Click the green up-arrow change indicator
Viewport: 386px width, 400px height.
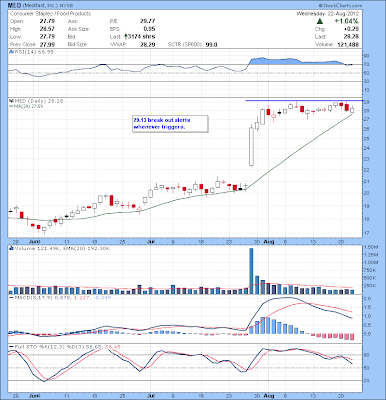point(320,22)
